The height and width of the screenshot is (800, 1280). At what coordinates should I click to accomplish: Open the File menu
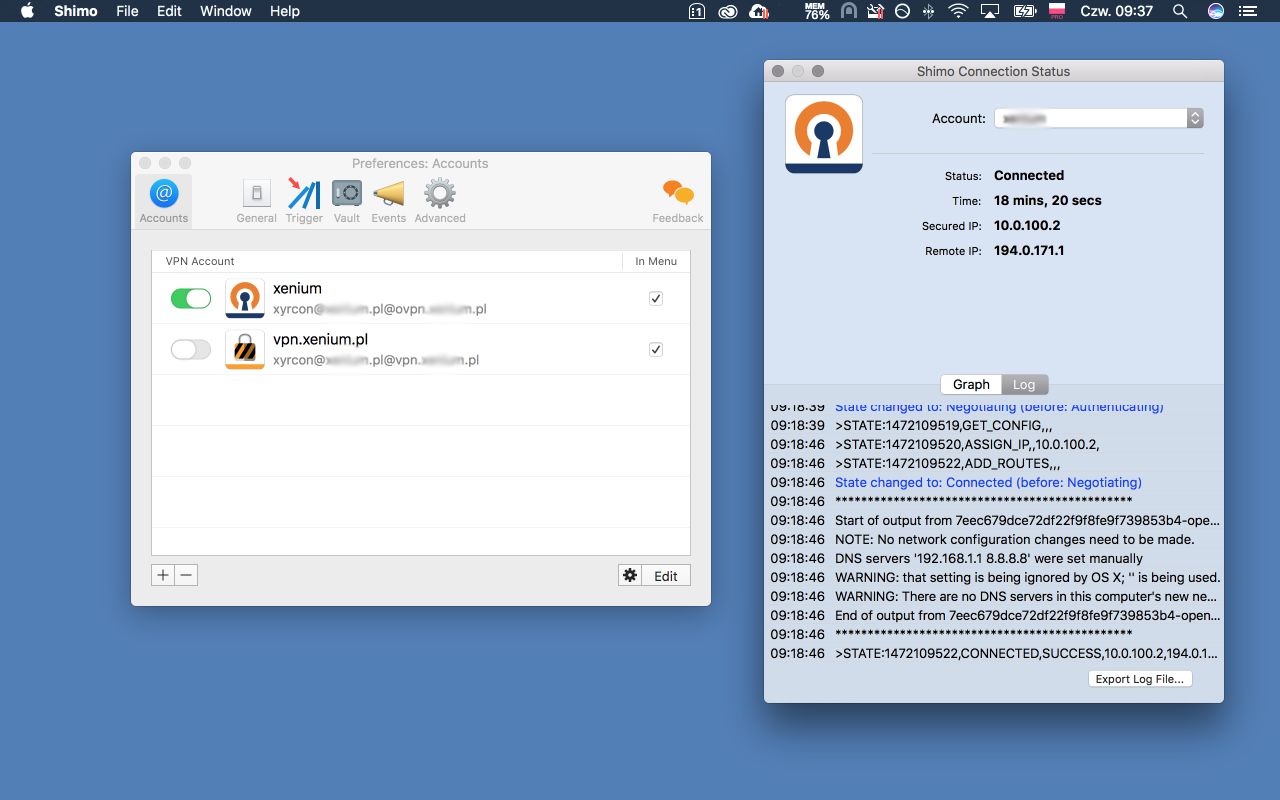[x=127, y=11]
